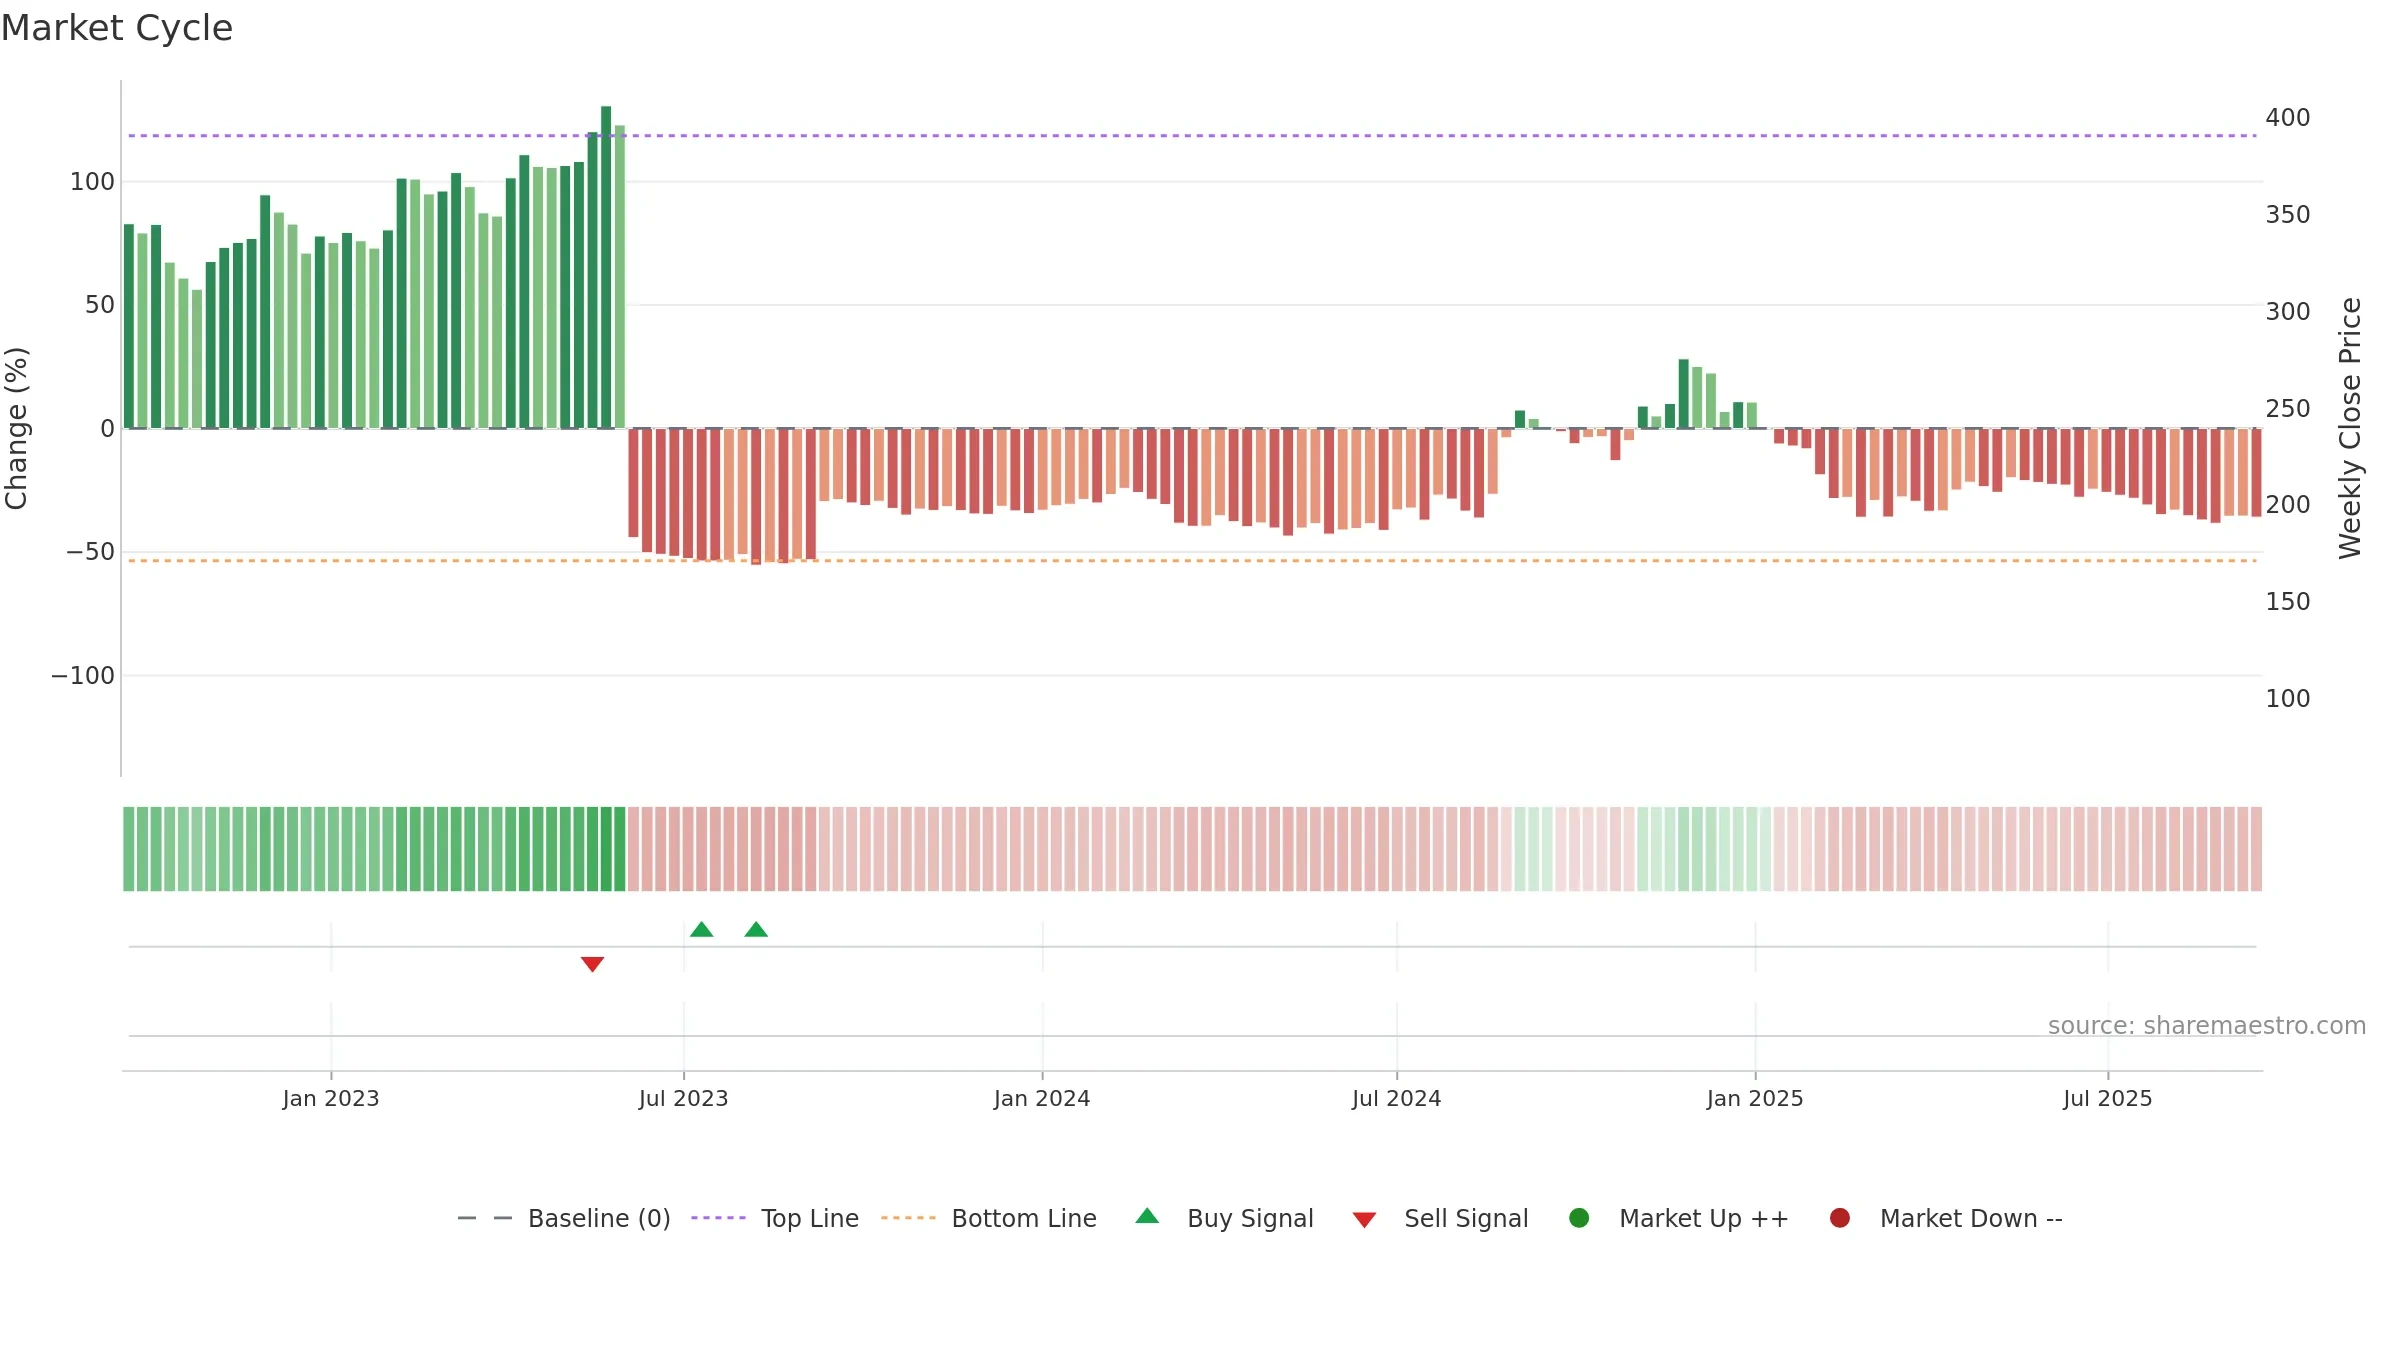The width and height of the screenshot is (2400, 1350).
Task: Click the Jan 2024 x-axis label
Action: 1042,1099
